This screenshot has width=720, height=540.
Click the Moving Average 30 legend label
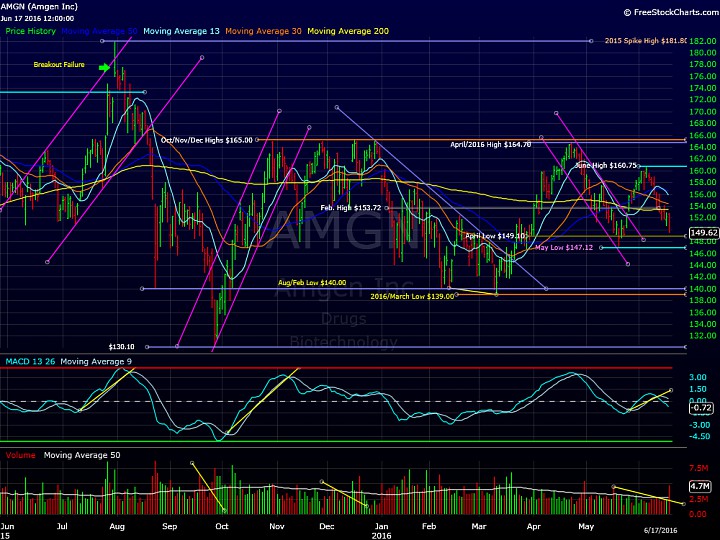tap(263, 31)
